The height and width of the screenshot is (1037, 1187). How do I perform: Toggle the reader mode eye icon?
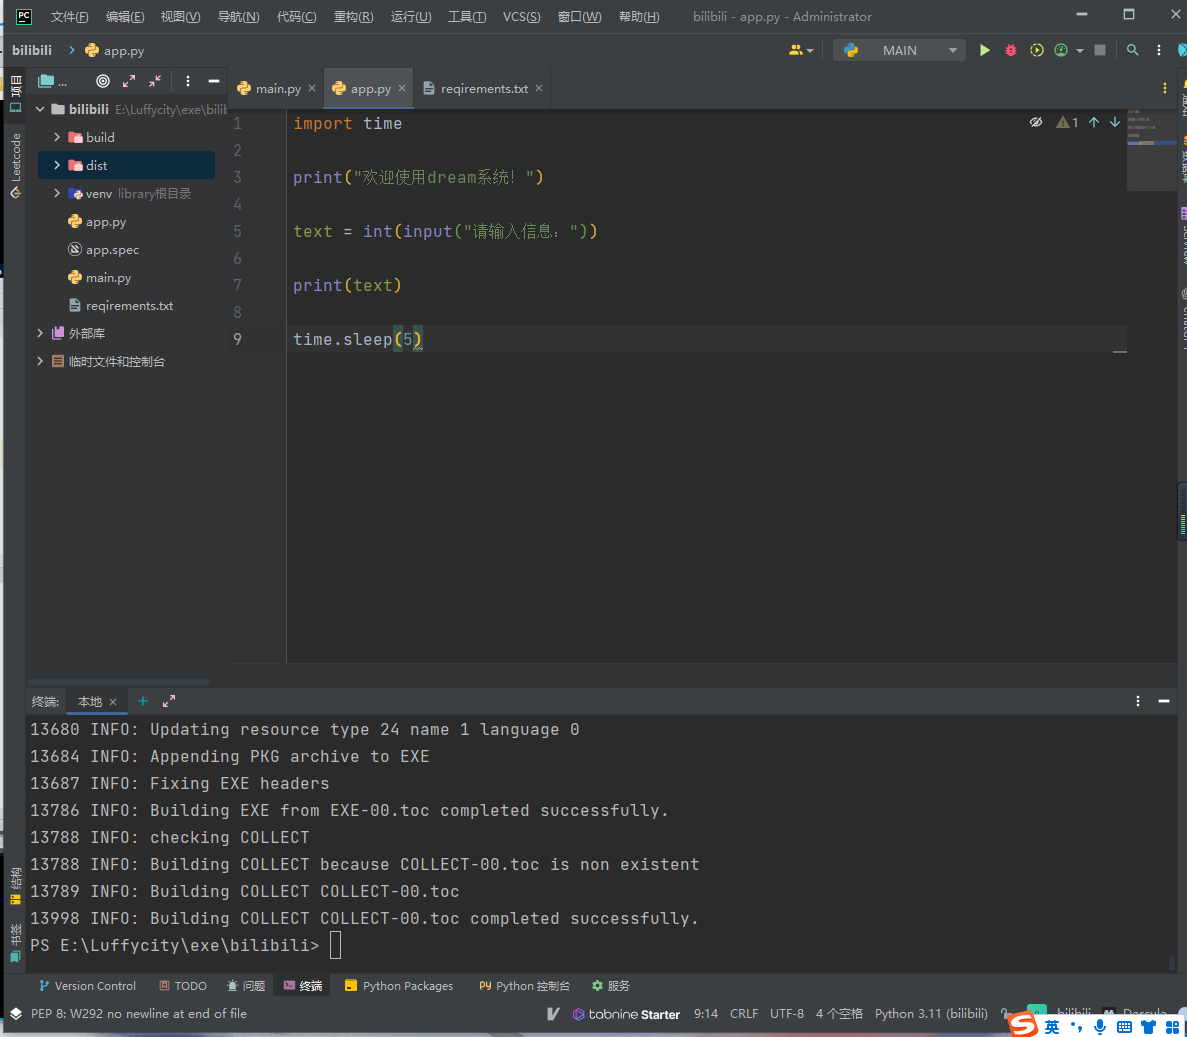pos(1036,122)
